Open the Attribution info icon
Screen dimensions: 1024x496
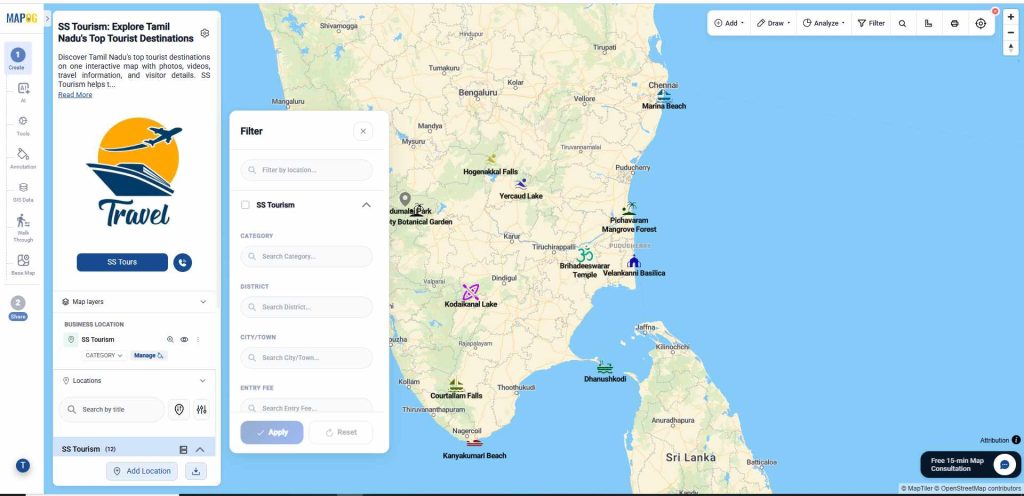point(1016,441)
